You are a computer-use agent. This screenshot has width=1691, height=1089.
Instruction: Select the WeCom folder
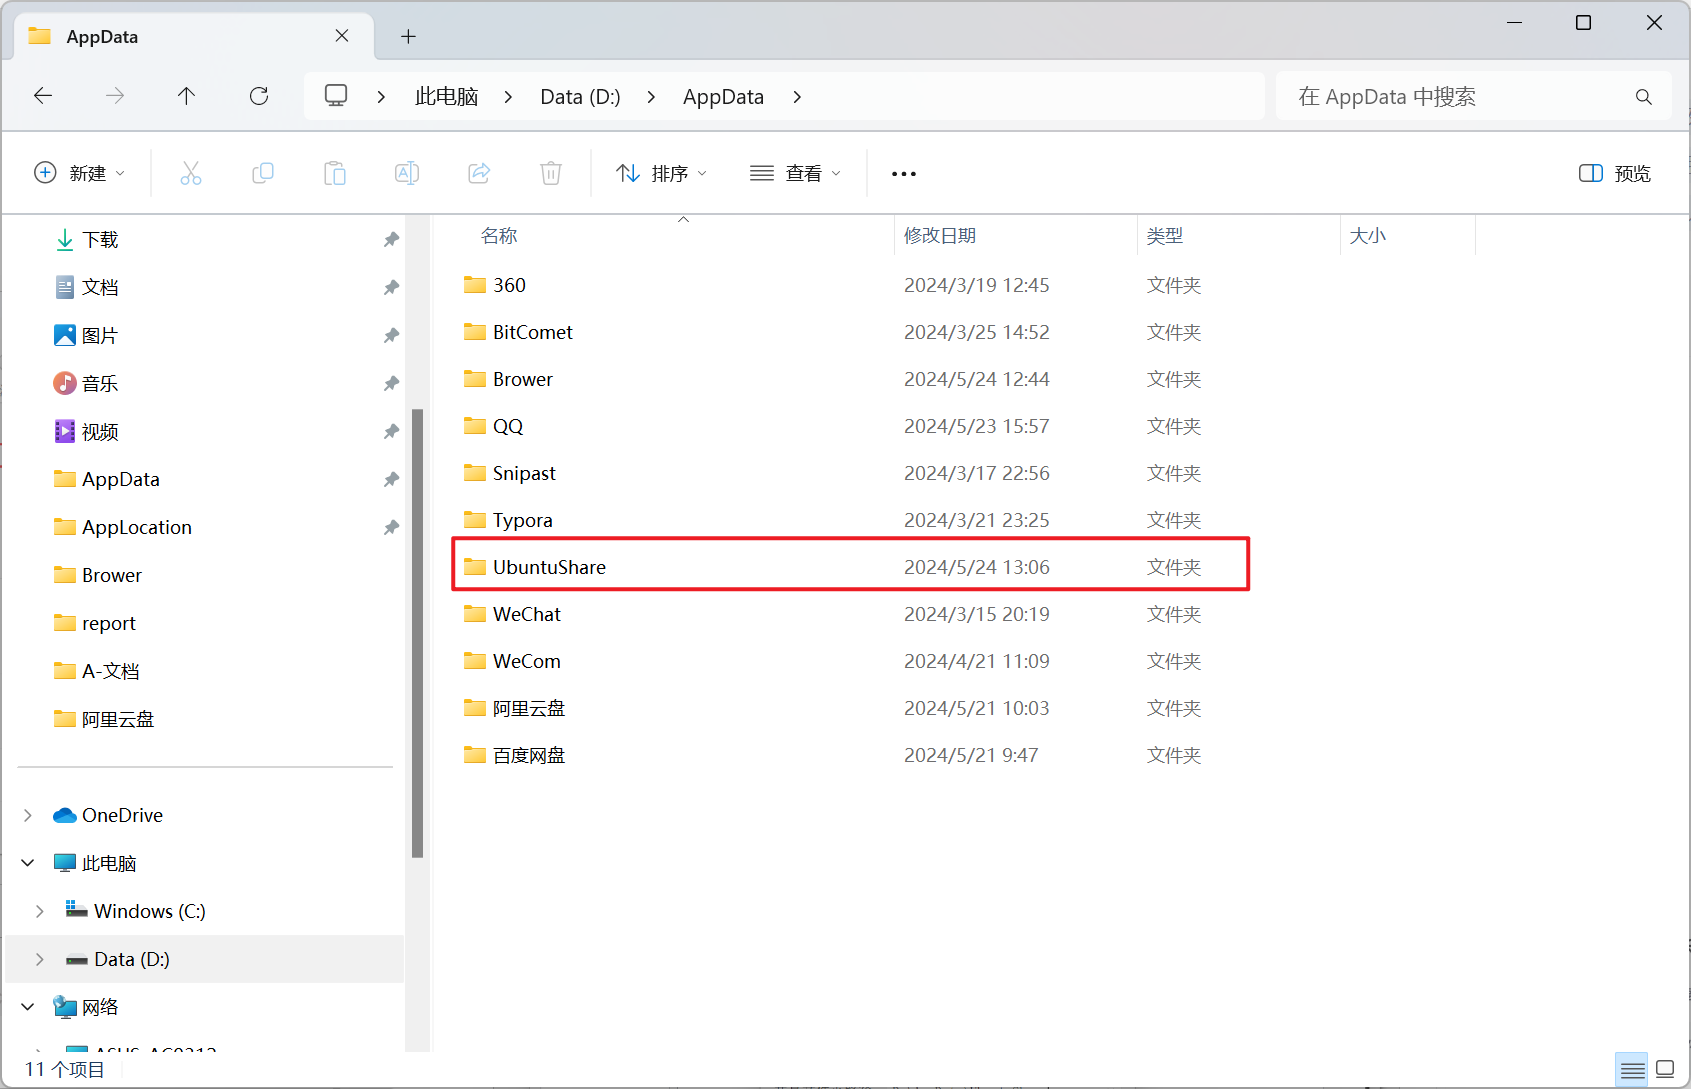[850, 661]
